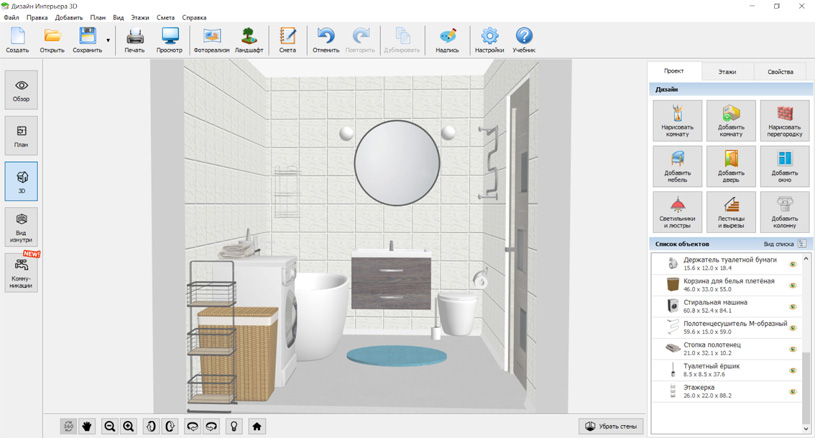Open the Фотореализм rendering tool
Viewport: 815px width, 438px height.
[211, 40]
